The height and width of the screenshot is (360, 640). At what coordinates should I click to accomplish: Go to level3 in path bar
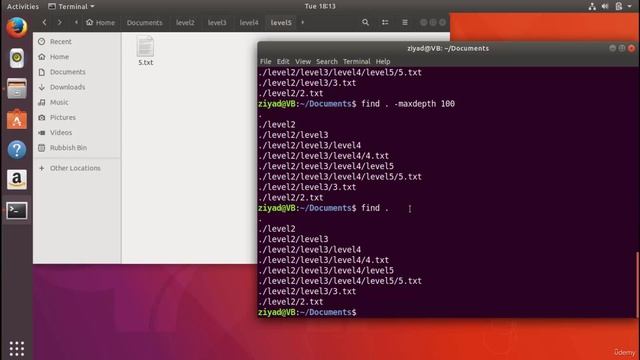pos(217,22)
